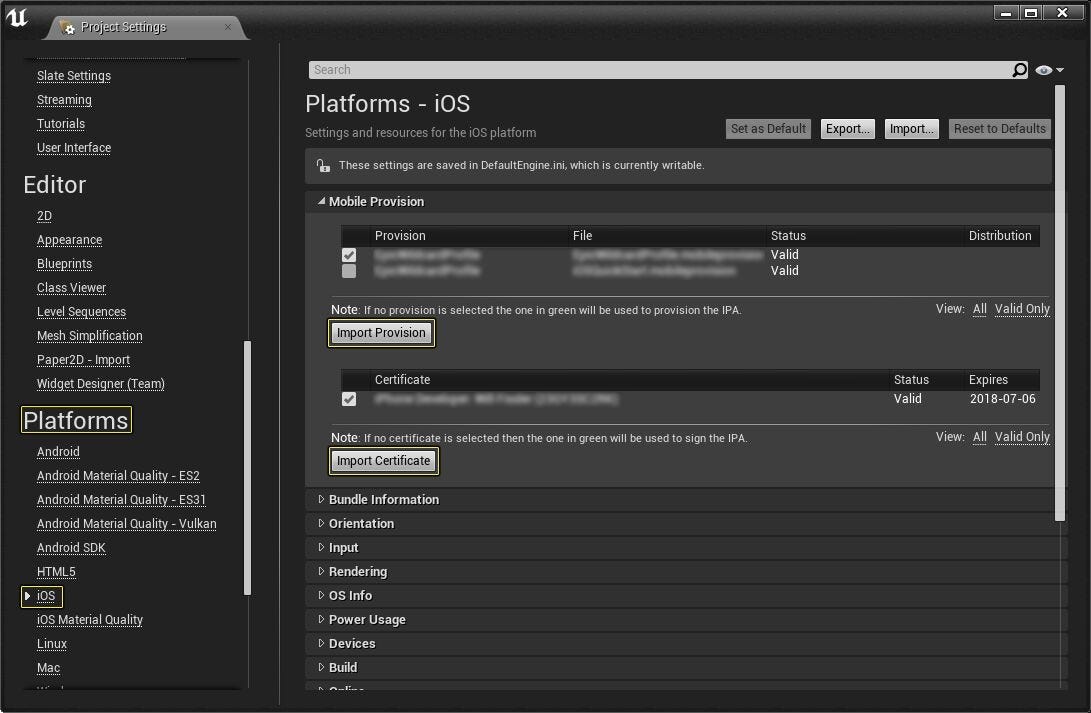The height and width of the screenshot is (713, 1091).
Task: Click the search magnifier icon
Action: click(1019, 70)
